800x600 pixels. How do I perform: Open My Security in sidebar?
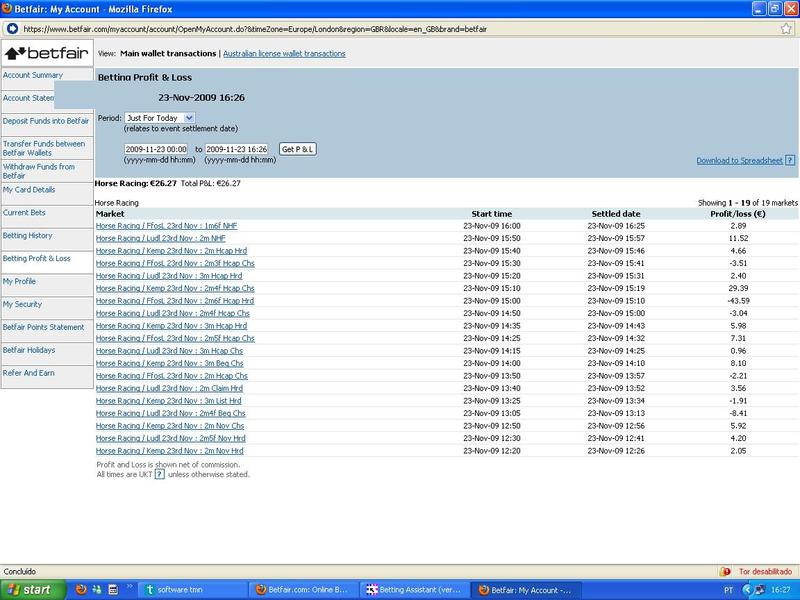[x=22, y=304]
